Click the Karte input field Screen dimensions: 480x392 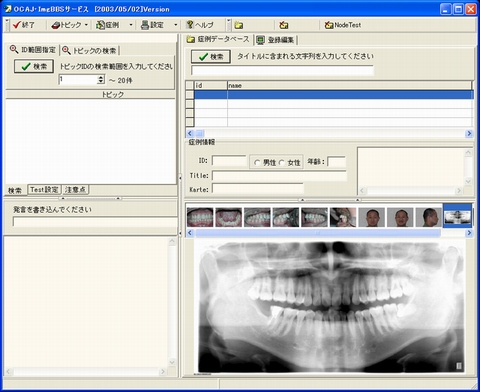tap(258, 189)
